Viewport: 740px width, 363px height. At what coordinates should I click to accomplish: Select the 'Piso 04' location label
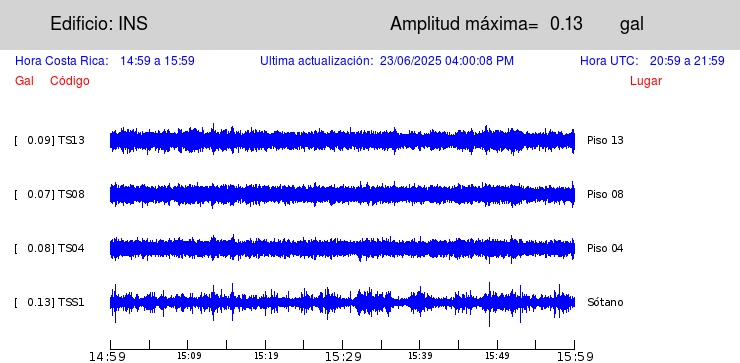pos(605,248)
